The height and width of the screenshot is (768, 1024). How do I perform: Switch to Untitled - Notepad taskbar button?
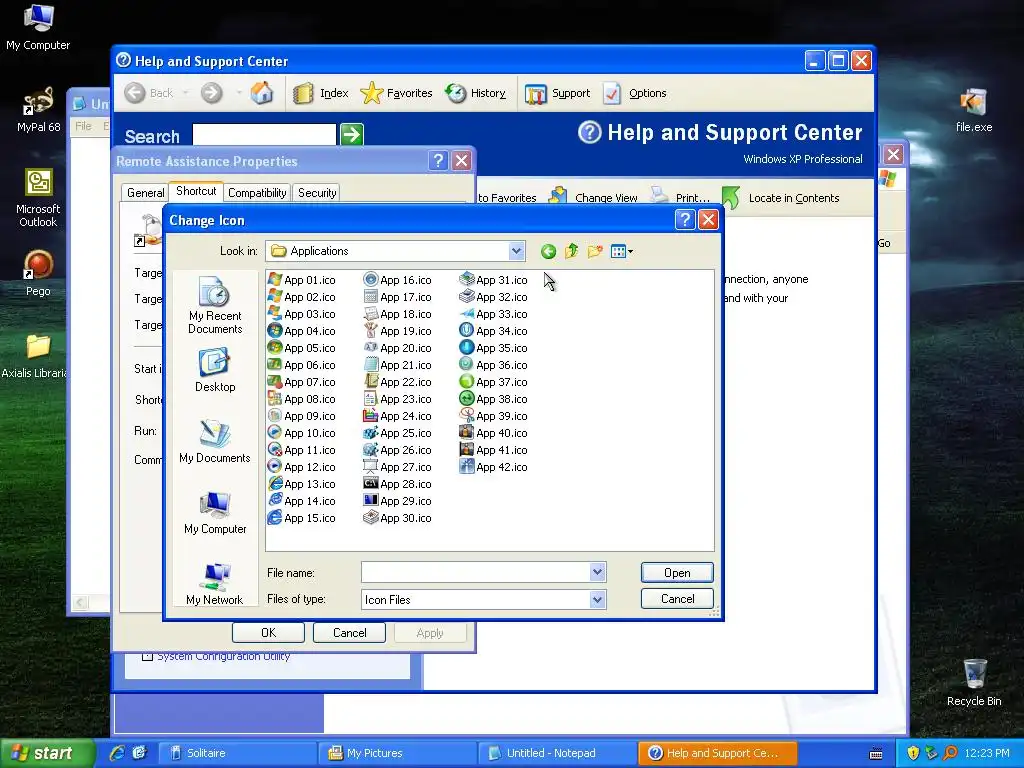[558, 753]
